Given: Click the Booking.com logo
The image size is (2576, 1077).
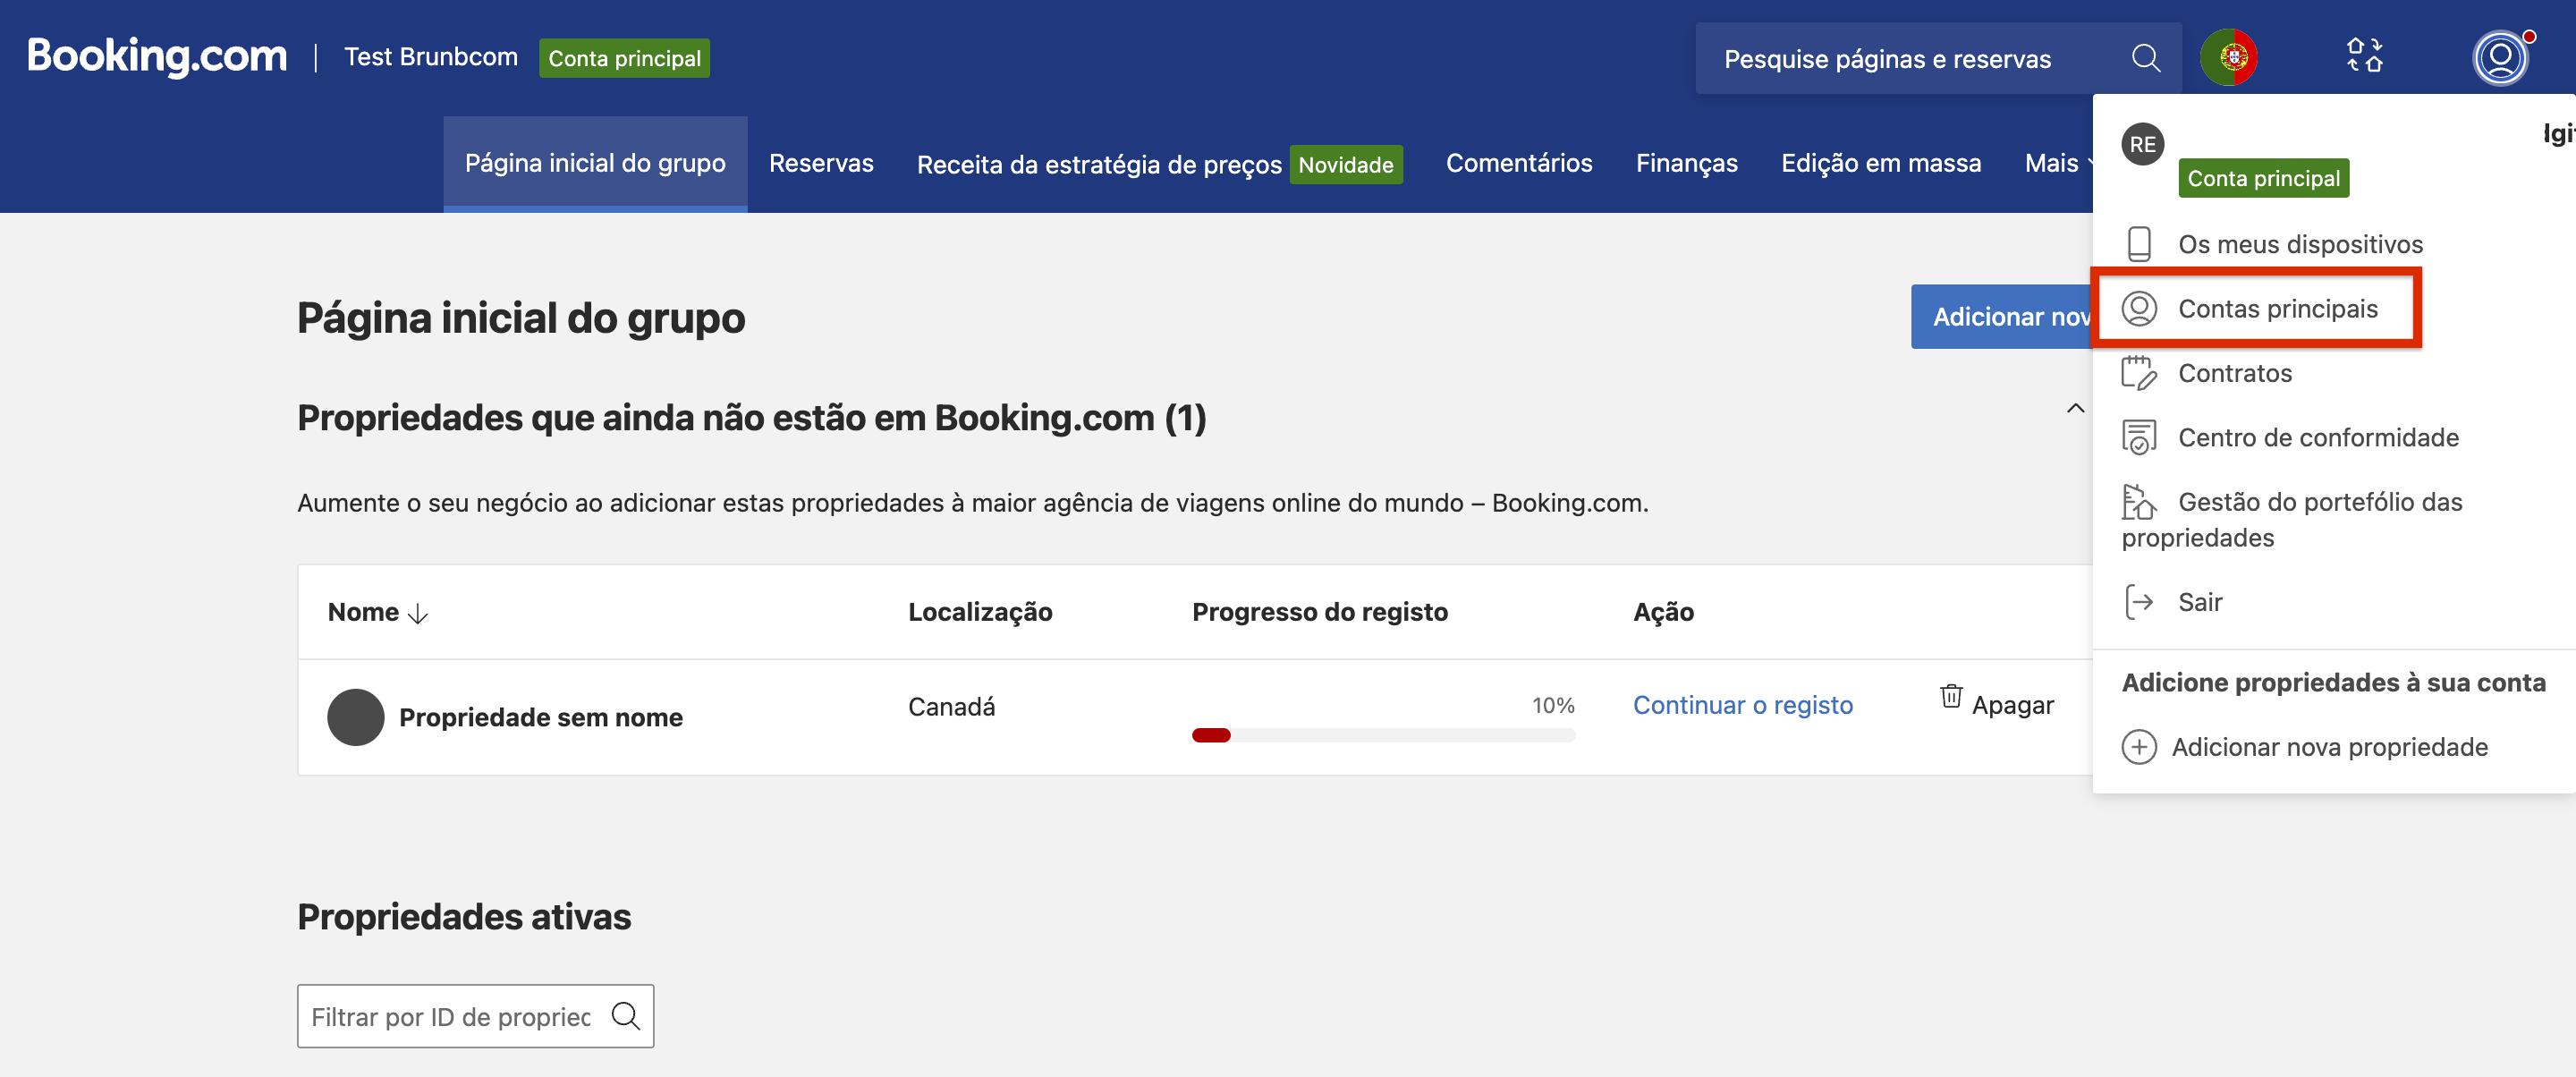Looking at the screenshot, I should pyautogui.click(x=156, y=56).
